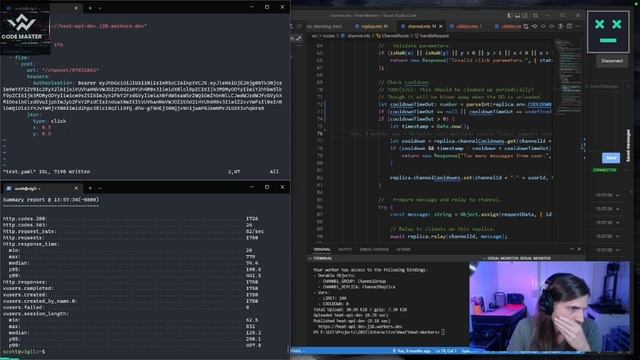The height and width of the screenshot is (360, 640).
Task: Click the blue Send button
Action: point(611,158)
